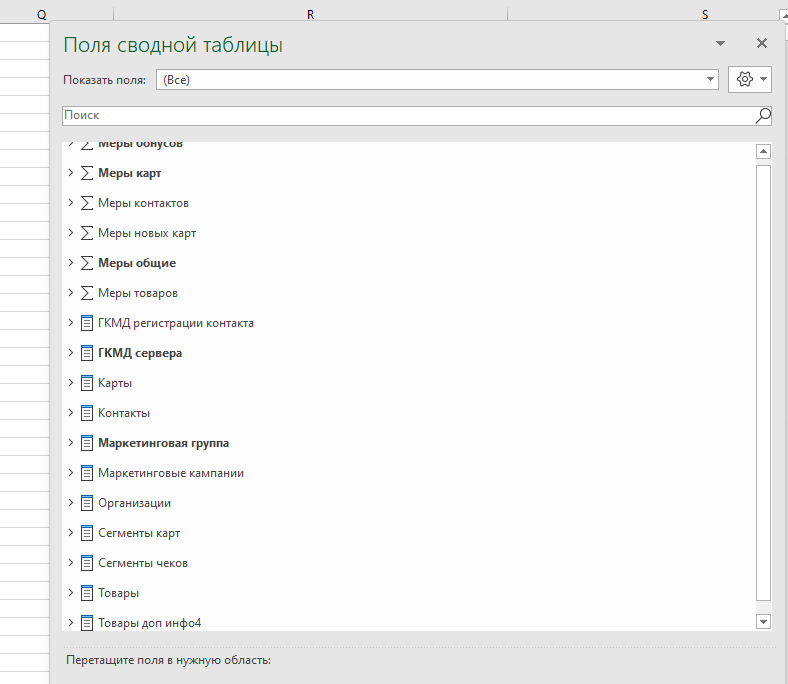Click scrollbar down arrow in field list
The width and height of the screenshot is (788, 684).
(x=764, y=622)
